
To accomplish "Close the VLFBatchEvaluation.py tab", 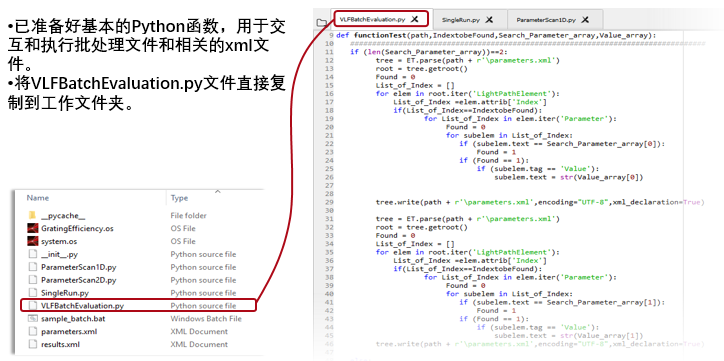I will click(415, 19).
